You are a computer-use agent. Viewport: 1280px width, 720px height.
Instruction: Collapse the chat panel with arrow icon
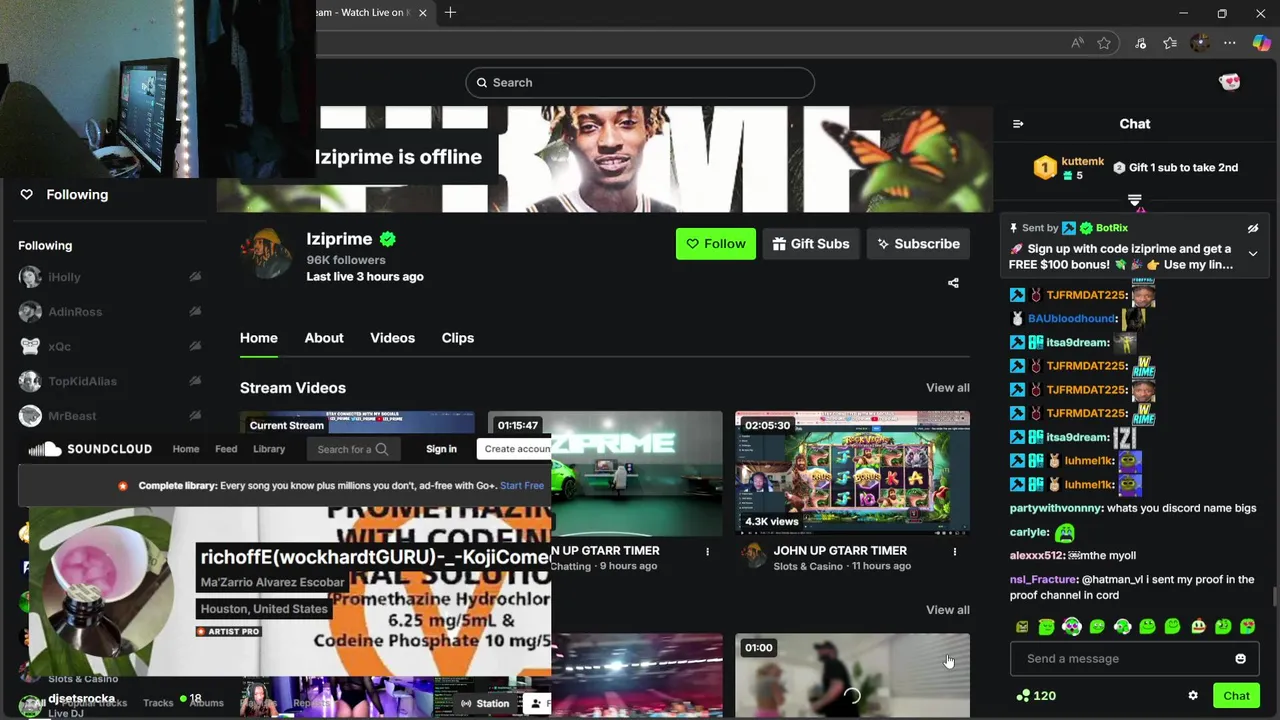[x=1018, y=124]
